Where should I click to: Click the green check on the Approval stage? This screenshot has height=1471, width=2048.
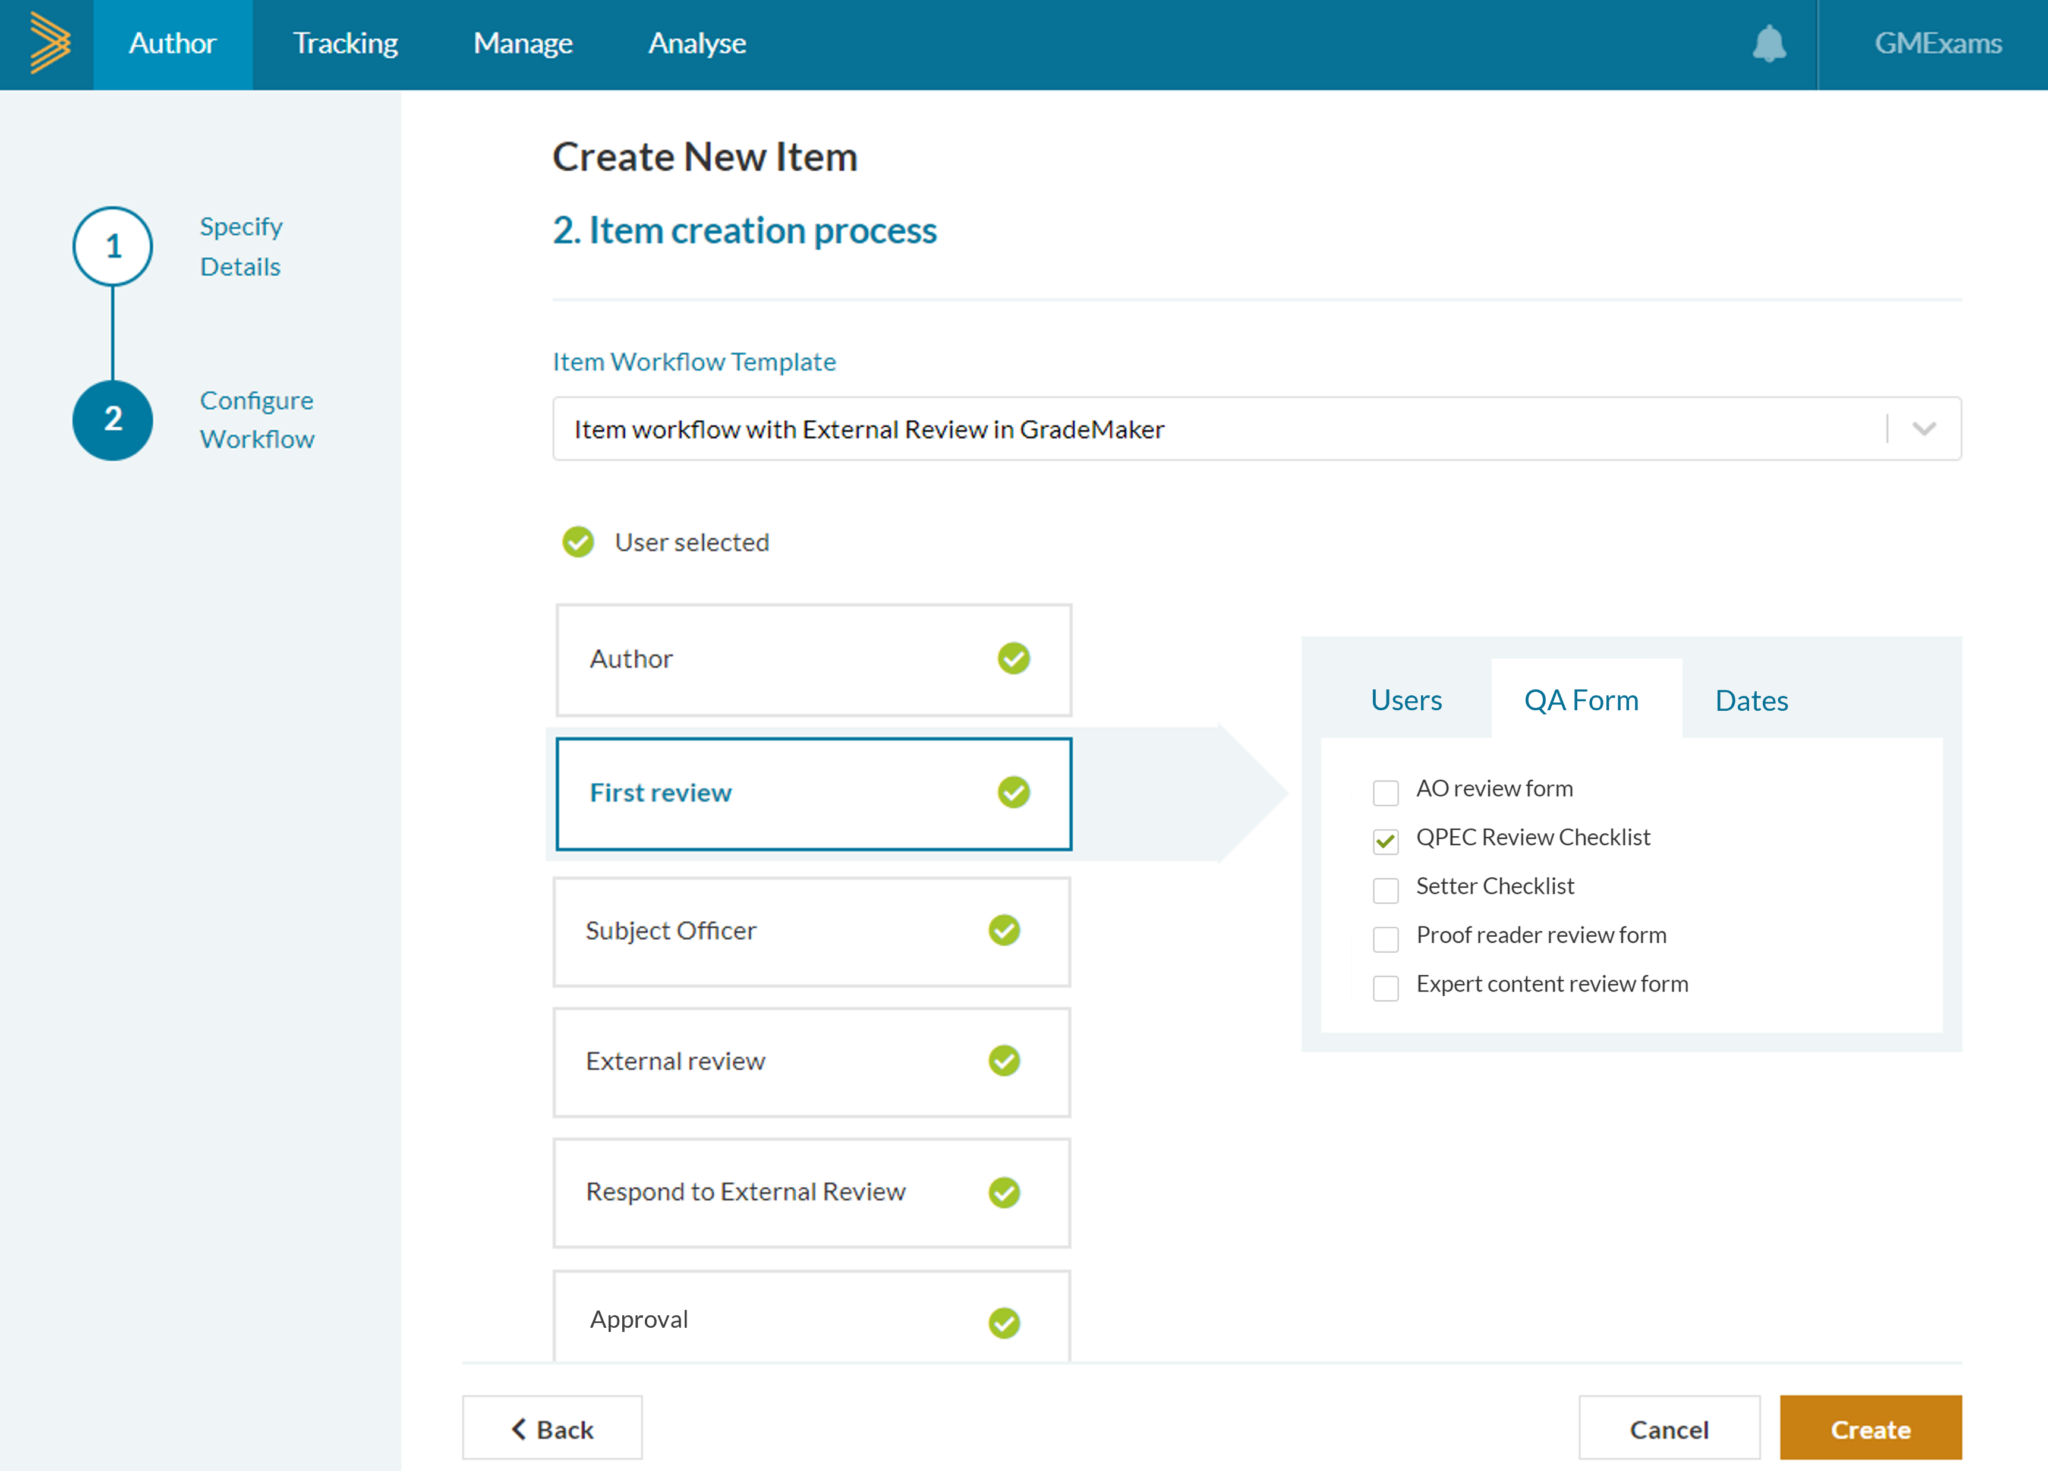(1003, 1322)
